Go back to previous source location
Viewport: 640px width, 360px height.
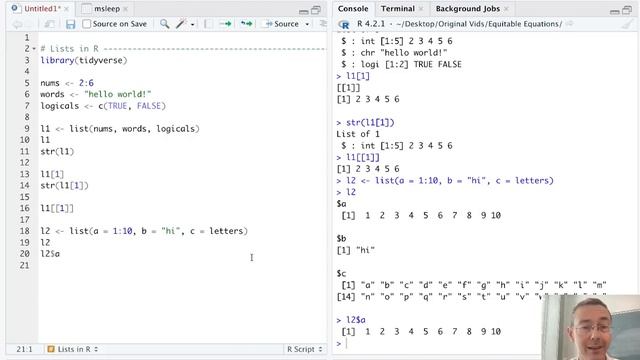click(x=17, y=24)
